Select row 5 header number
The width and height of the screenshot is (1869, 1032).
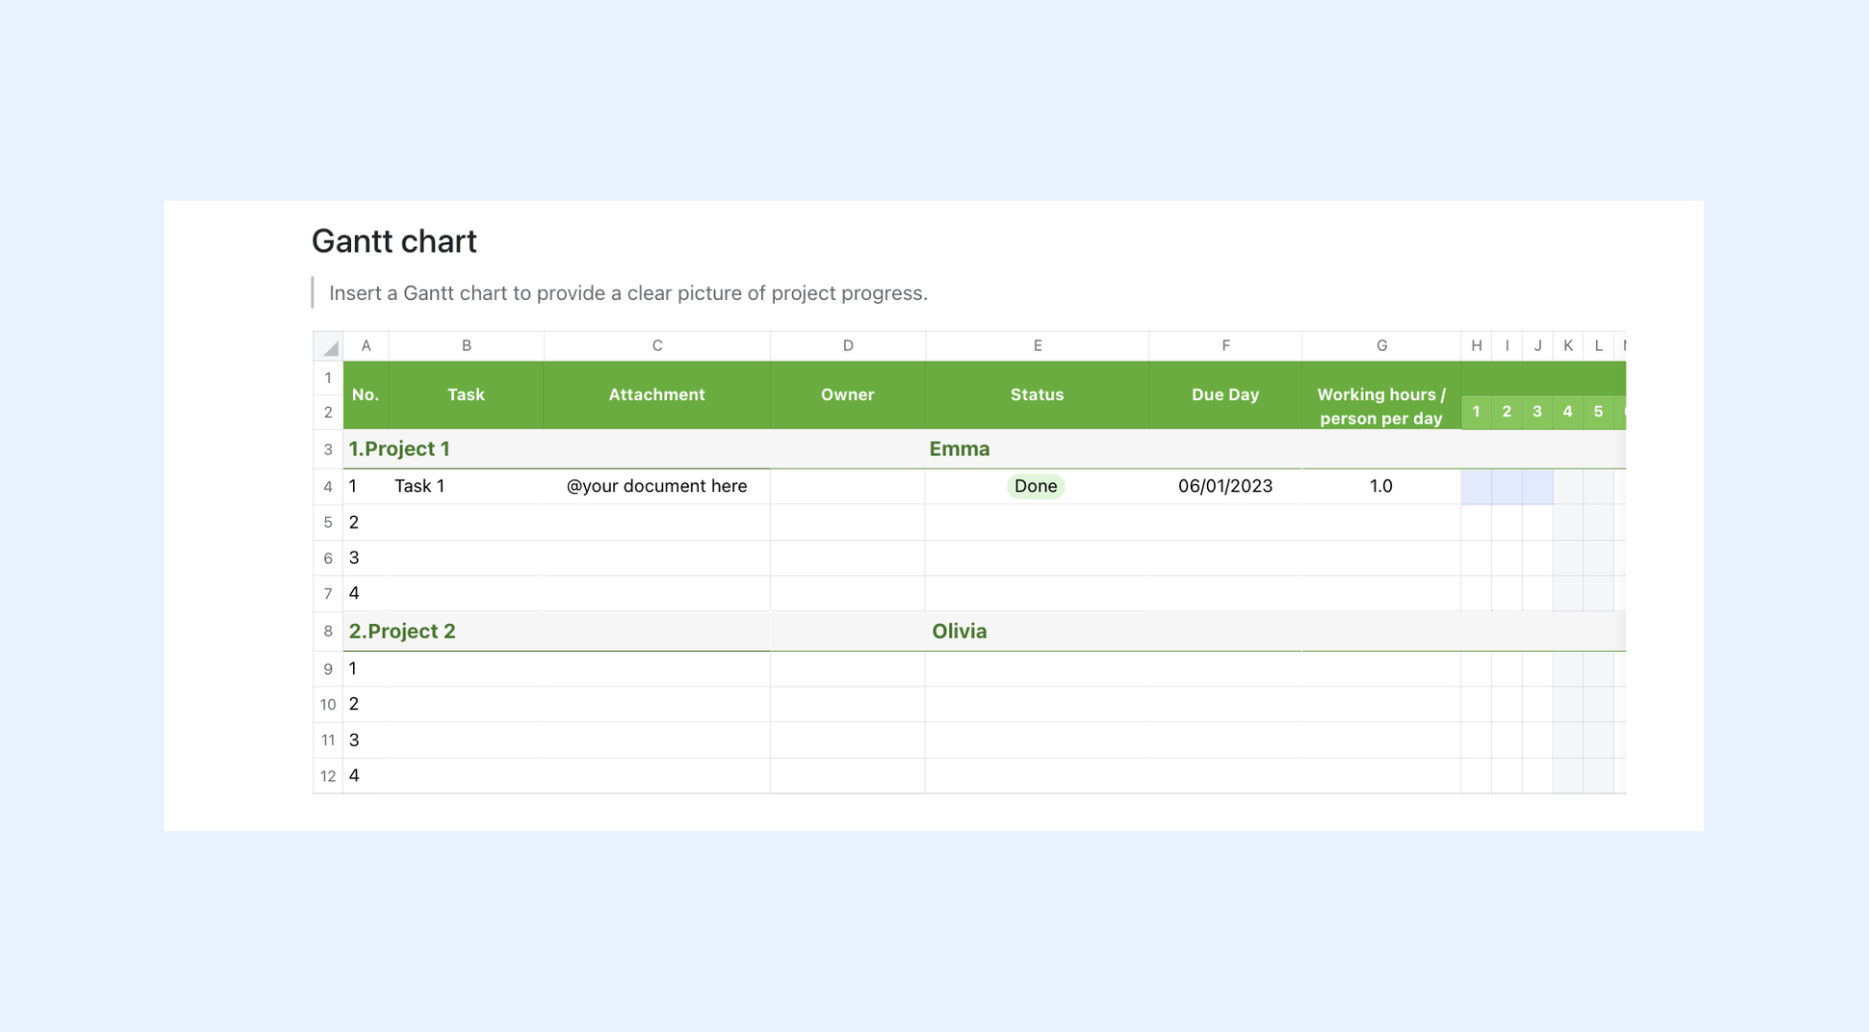tap(328, 523)
